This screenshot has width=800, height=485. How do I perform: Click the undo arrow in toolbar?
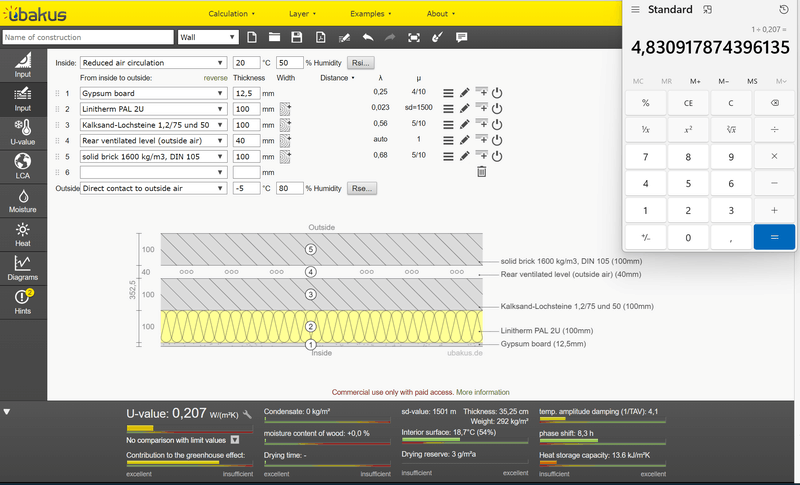[368, 37]
